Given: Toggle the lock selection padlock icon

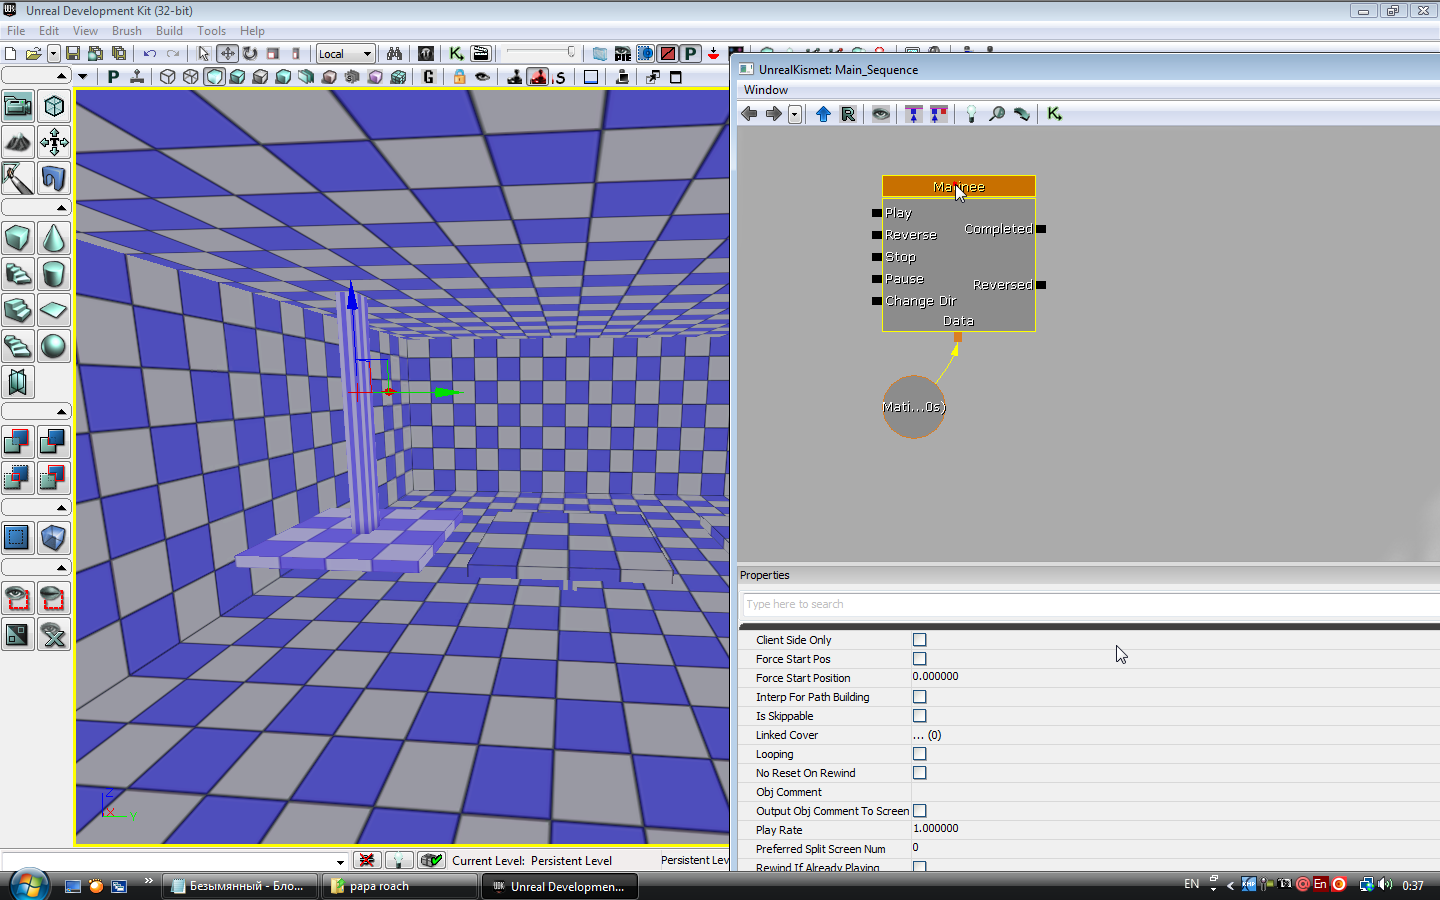Looking at the screenshot, I should pyautogui.click(x=459, y=77).
